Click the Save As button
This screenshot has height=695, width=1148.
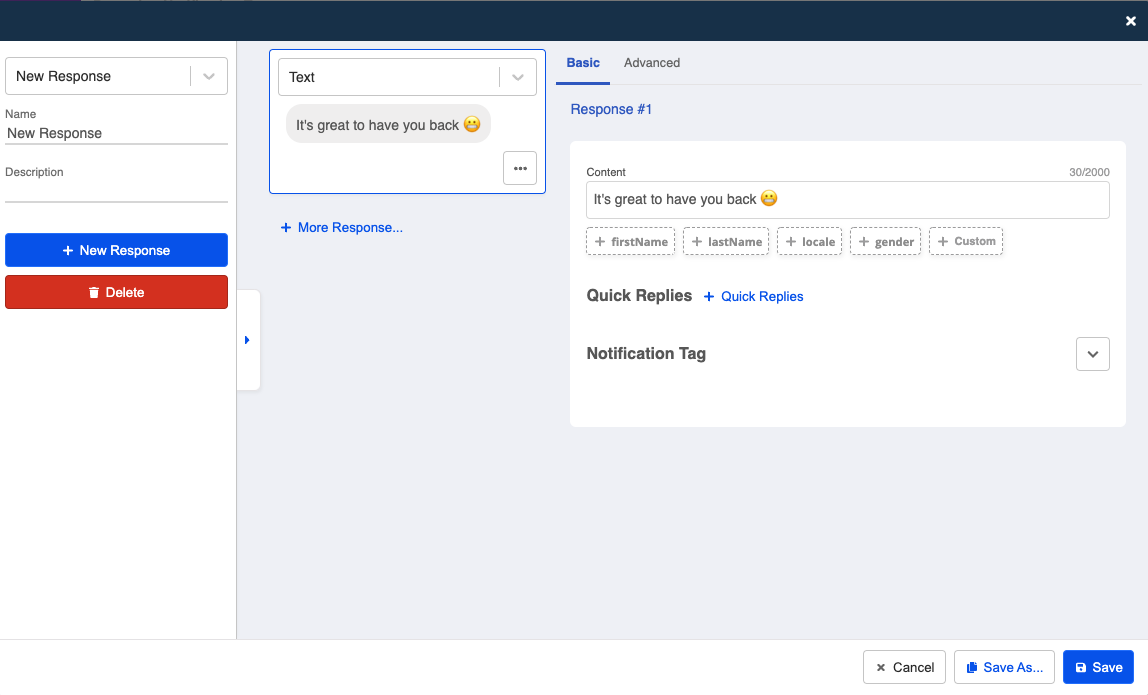coord(1003,667)
